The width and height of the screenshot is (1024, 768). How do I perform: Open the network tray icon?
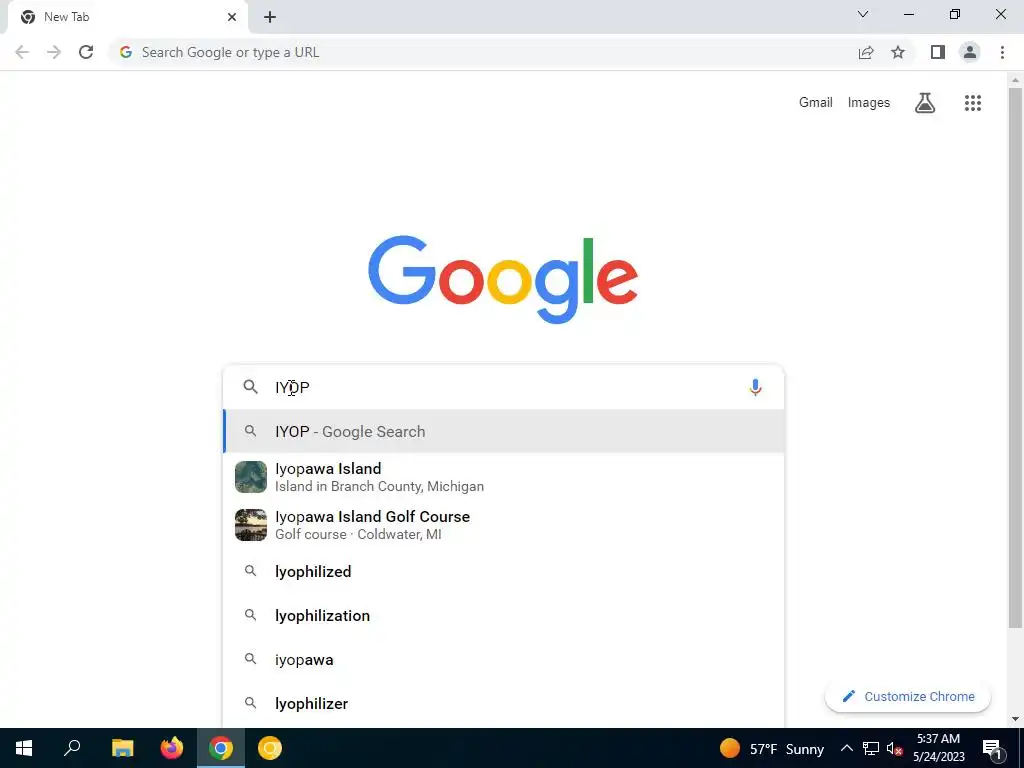coord(871,748)
